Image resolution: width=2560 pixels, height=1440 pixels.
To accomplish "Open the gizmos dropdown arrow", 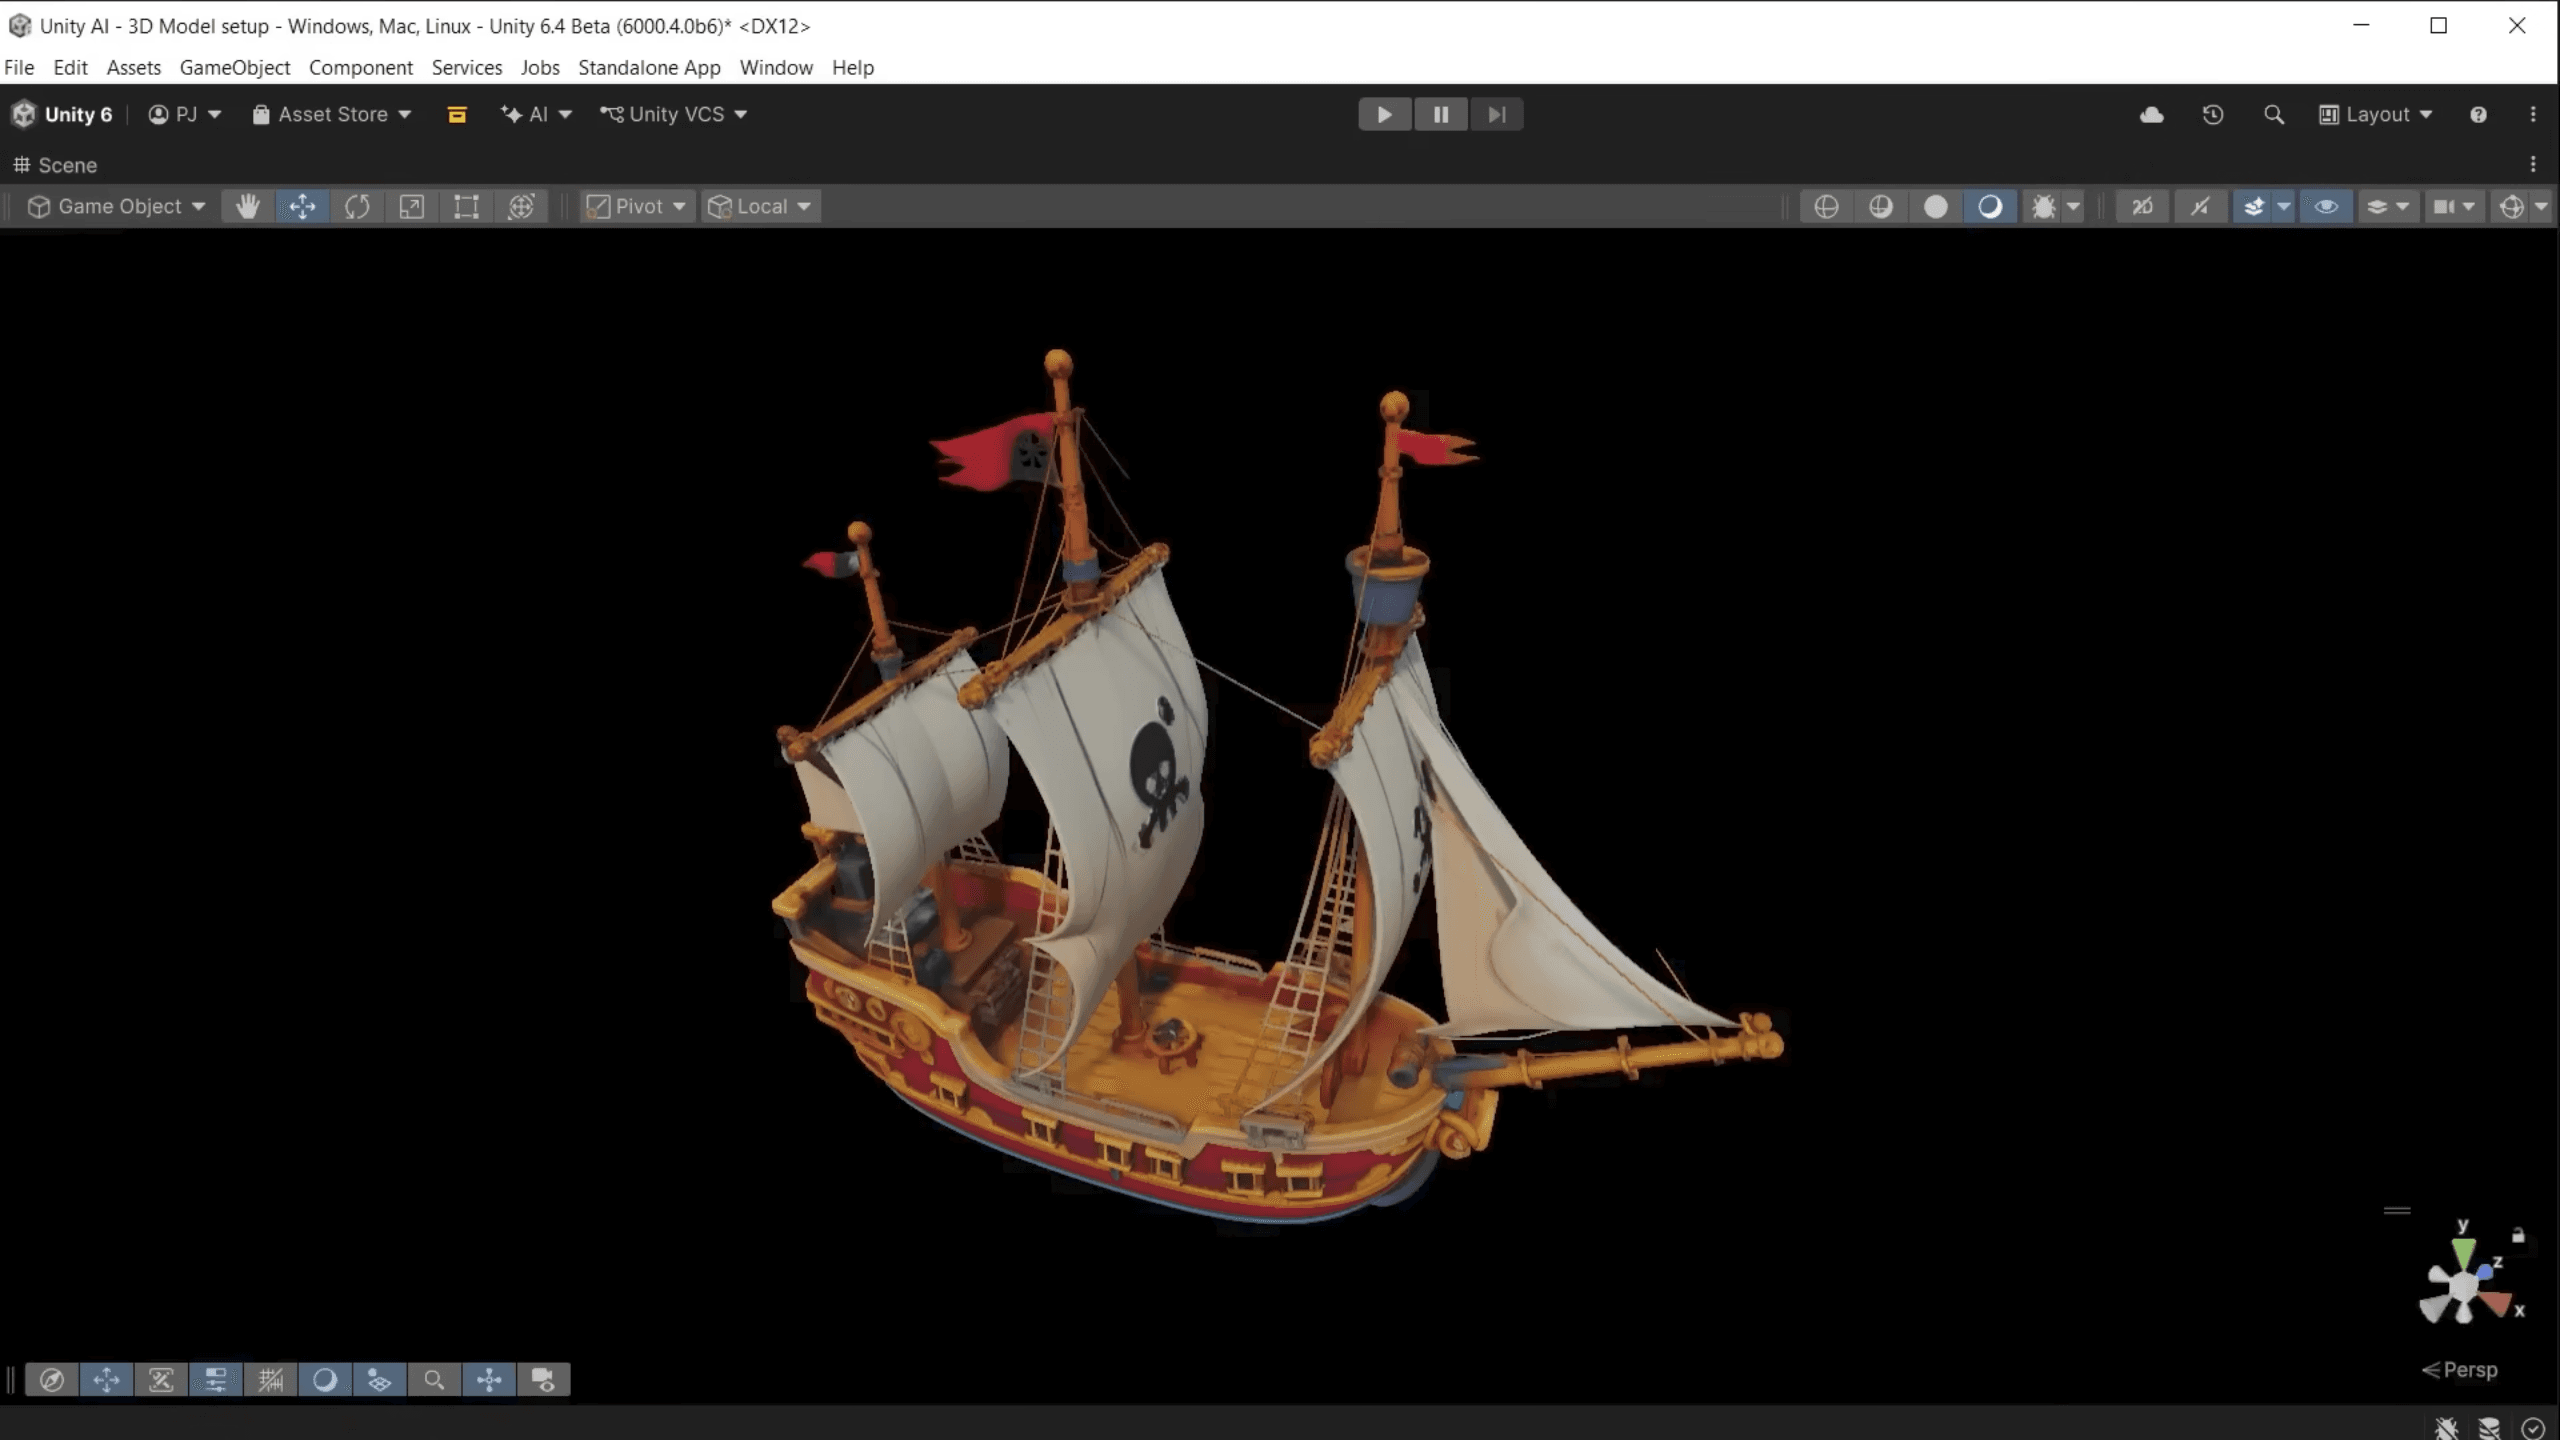I will [x=2541, y=206].
